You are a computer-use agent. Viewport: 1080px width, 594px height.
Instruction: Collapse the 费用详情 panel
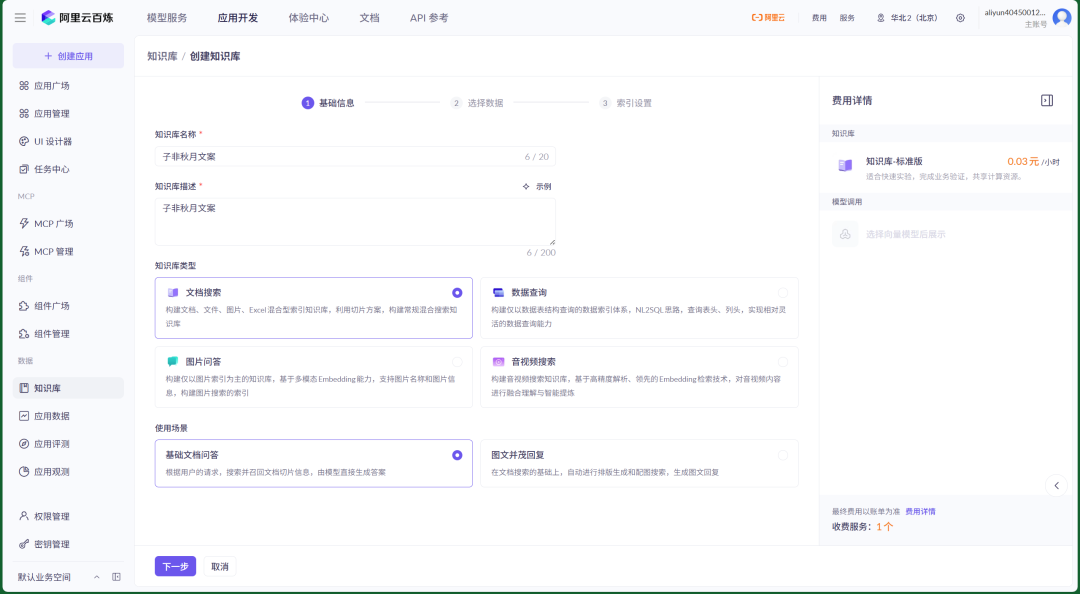click(x=1046, y=100)
